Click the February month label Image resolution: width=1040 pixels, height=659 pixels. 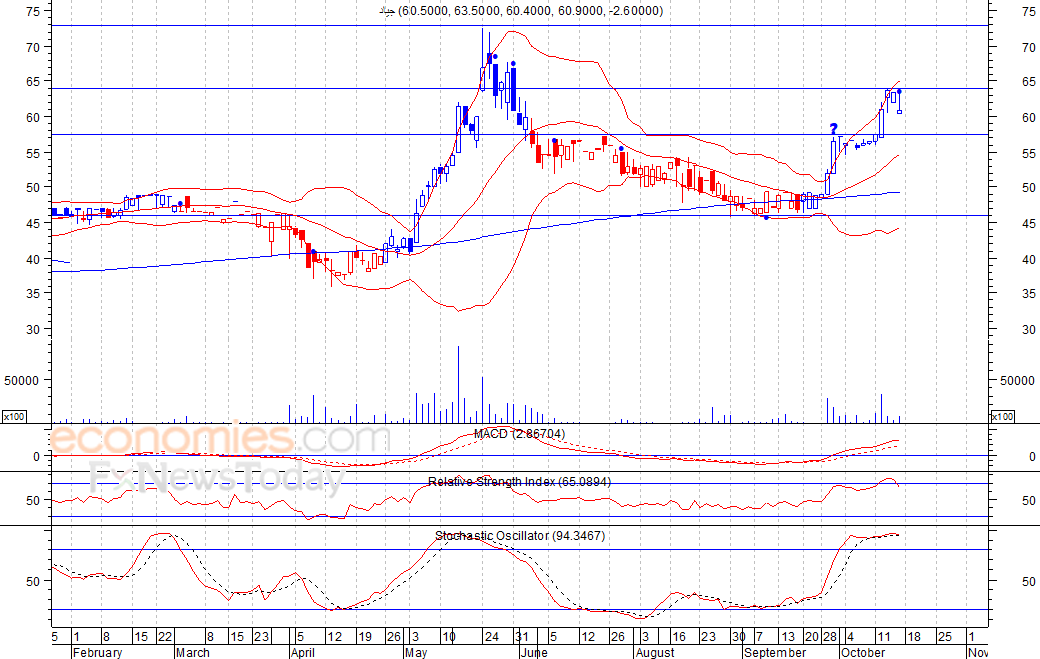(98, 652)
